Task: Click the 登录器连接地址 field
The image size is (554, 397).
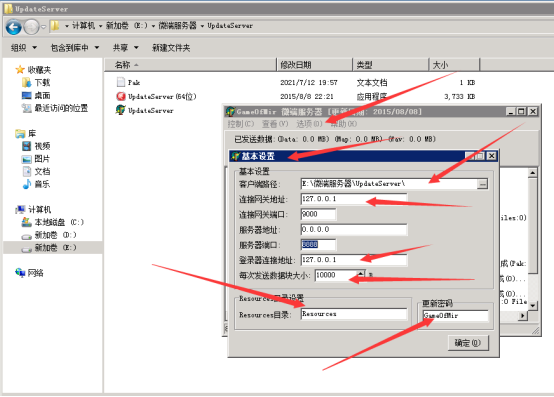Action: [354, 260]
